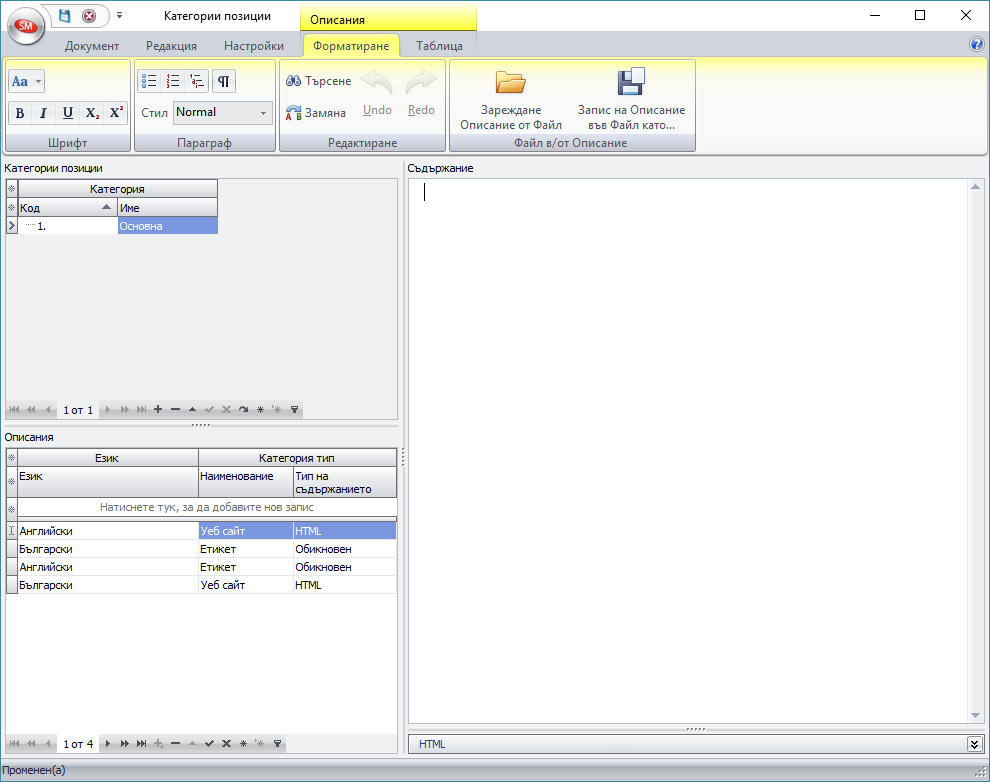This screenshot has height=782, width=990.
Task: Click the Redo button
Action: [421, 93]
